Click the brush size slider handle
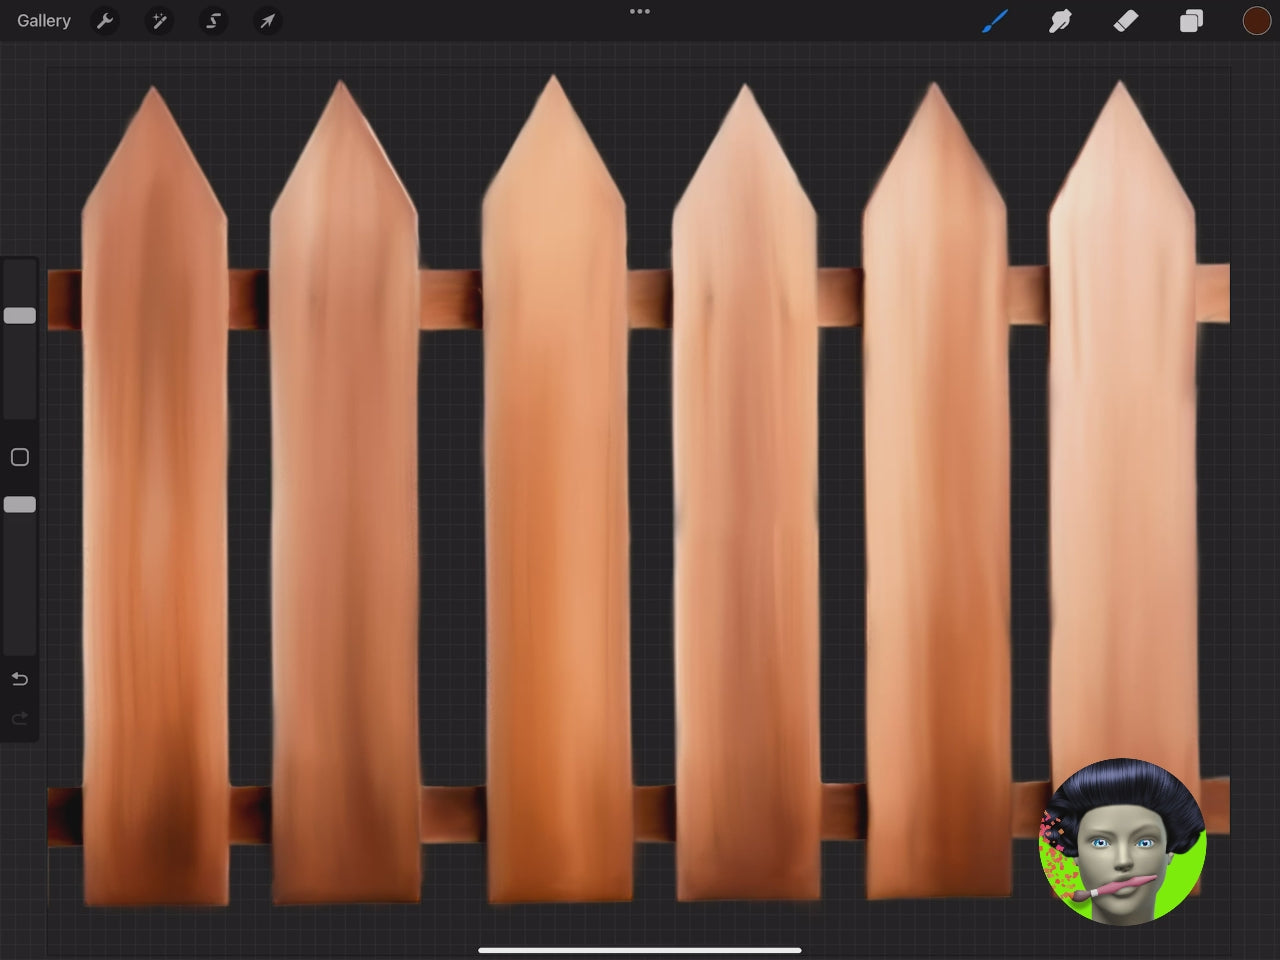The width and height of the screenshot is (1280, 960). click(20, 316)
